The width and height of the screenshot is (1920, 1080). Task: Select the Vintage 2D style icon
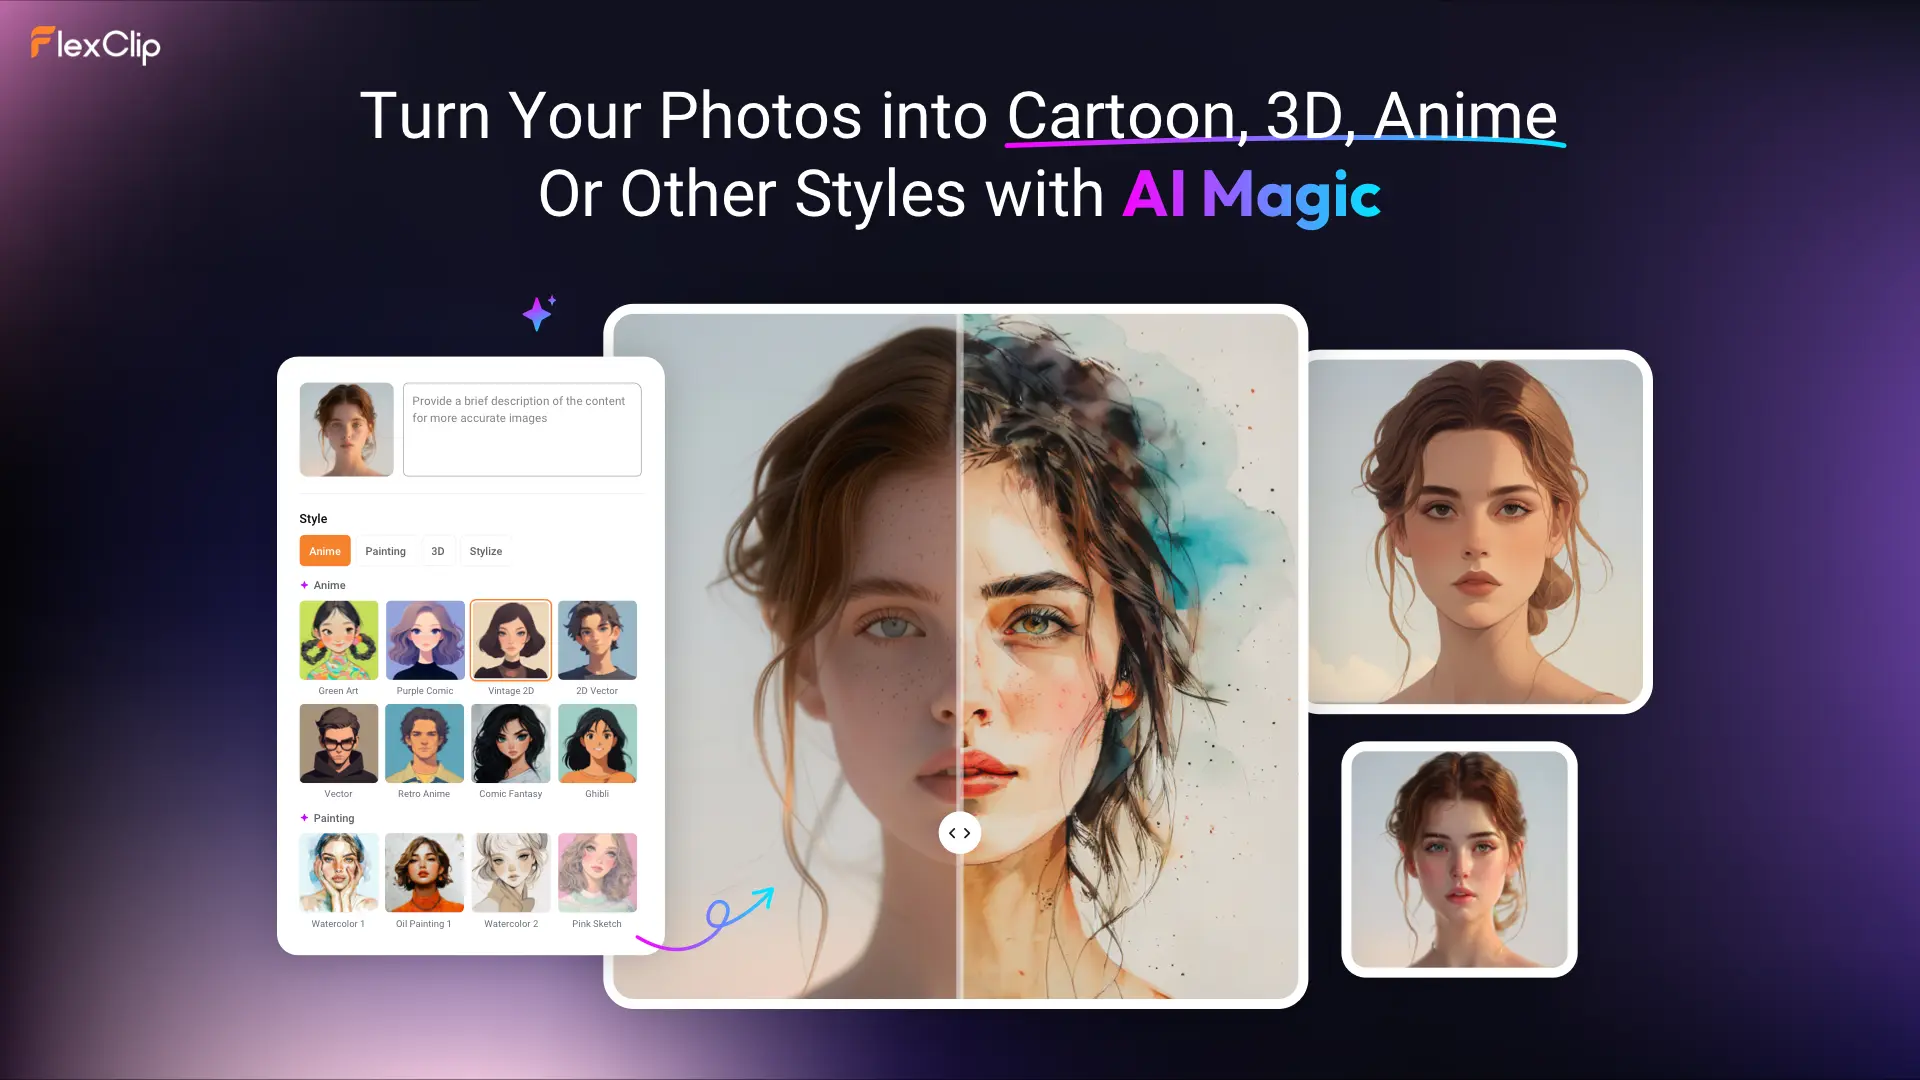click(x=510, y=640)
